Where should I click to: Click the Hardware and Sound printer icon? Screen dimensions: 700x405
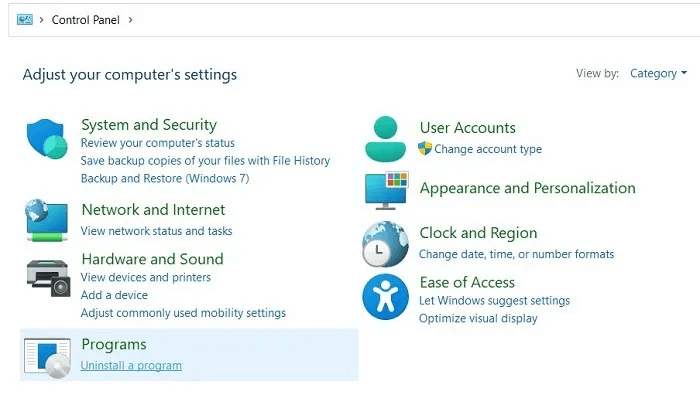click(x=46, y=277)
